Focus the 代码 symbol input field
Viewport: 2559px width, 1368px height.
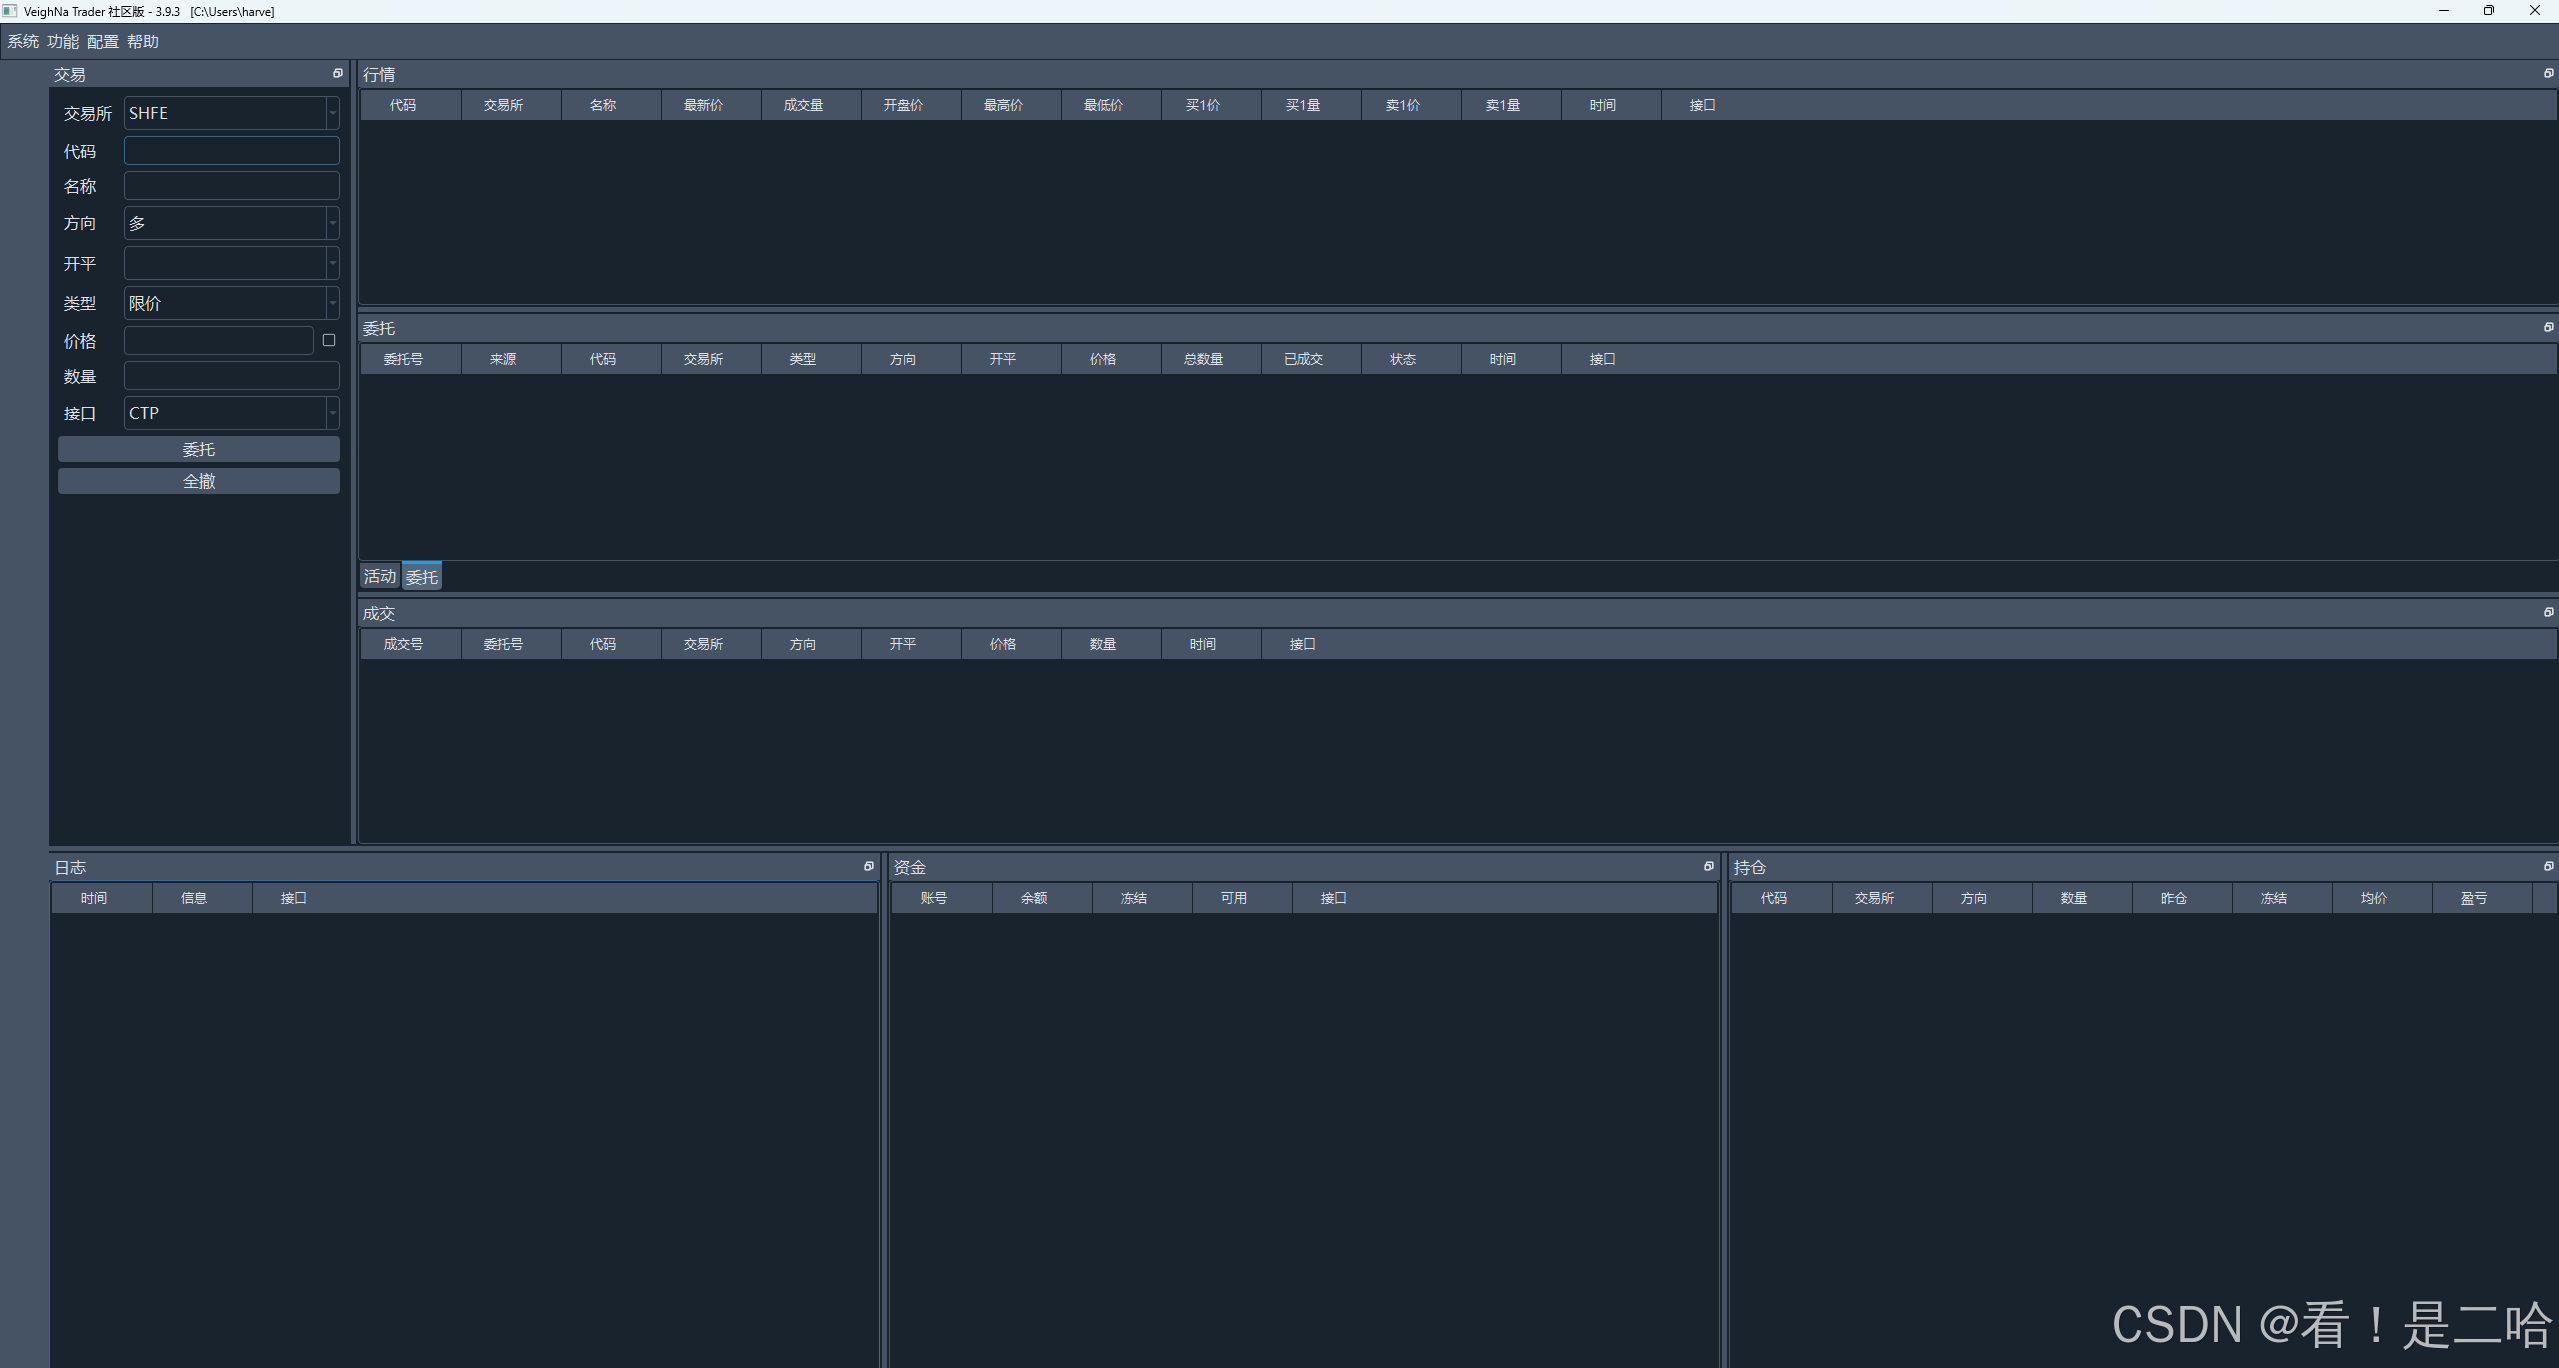[x=231, y=151]
